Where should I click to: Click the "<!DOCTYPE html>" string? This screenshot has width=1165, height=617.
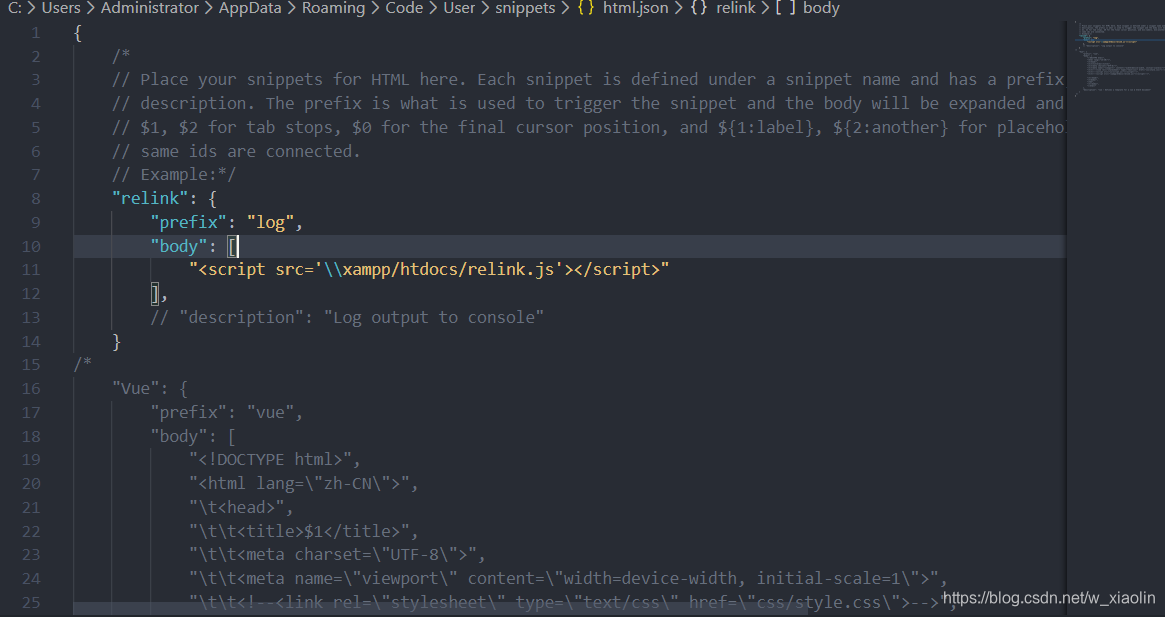click(x=270, y=459)
